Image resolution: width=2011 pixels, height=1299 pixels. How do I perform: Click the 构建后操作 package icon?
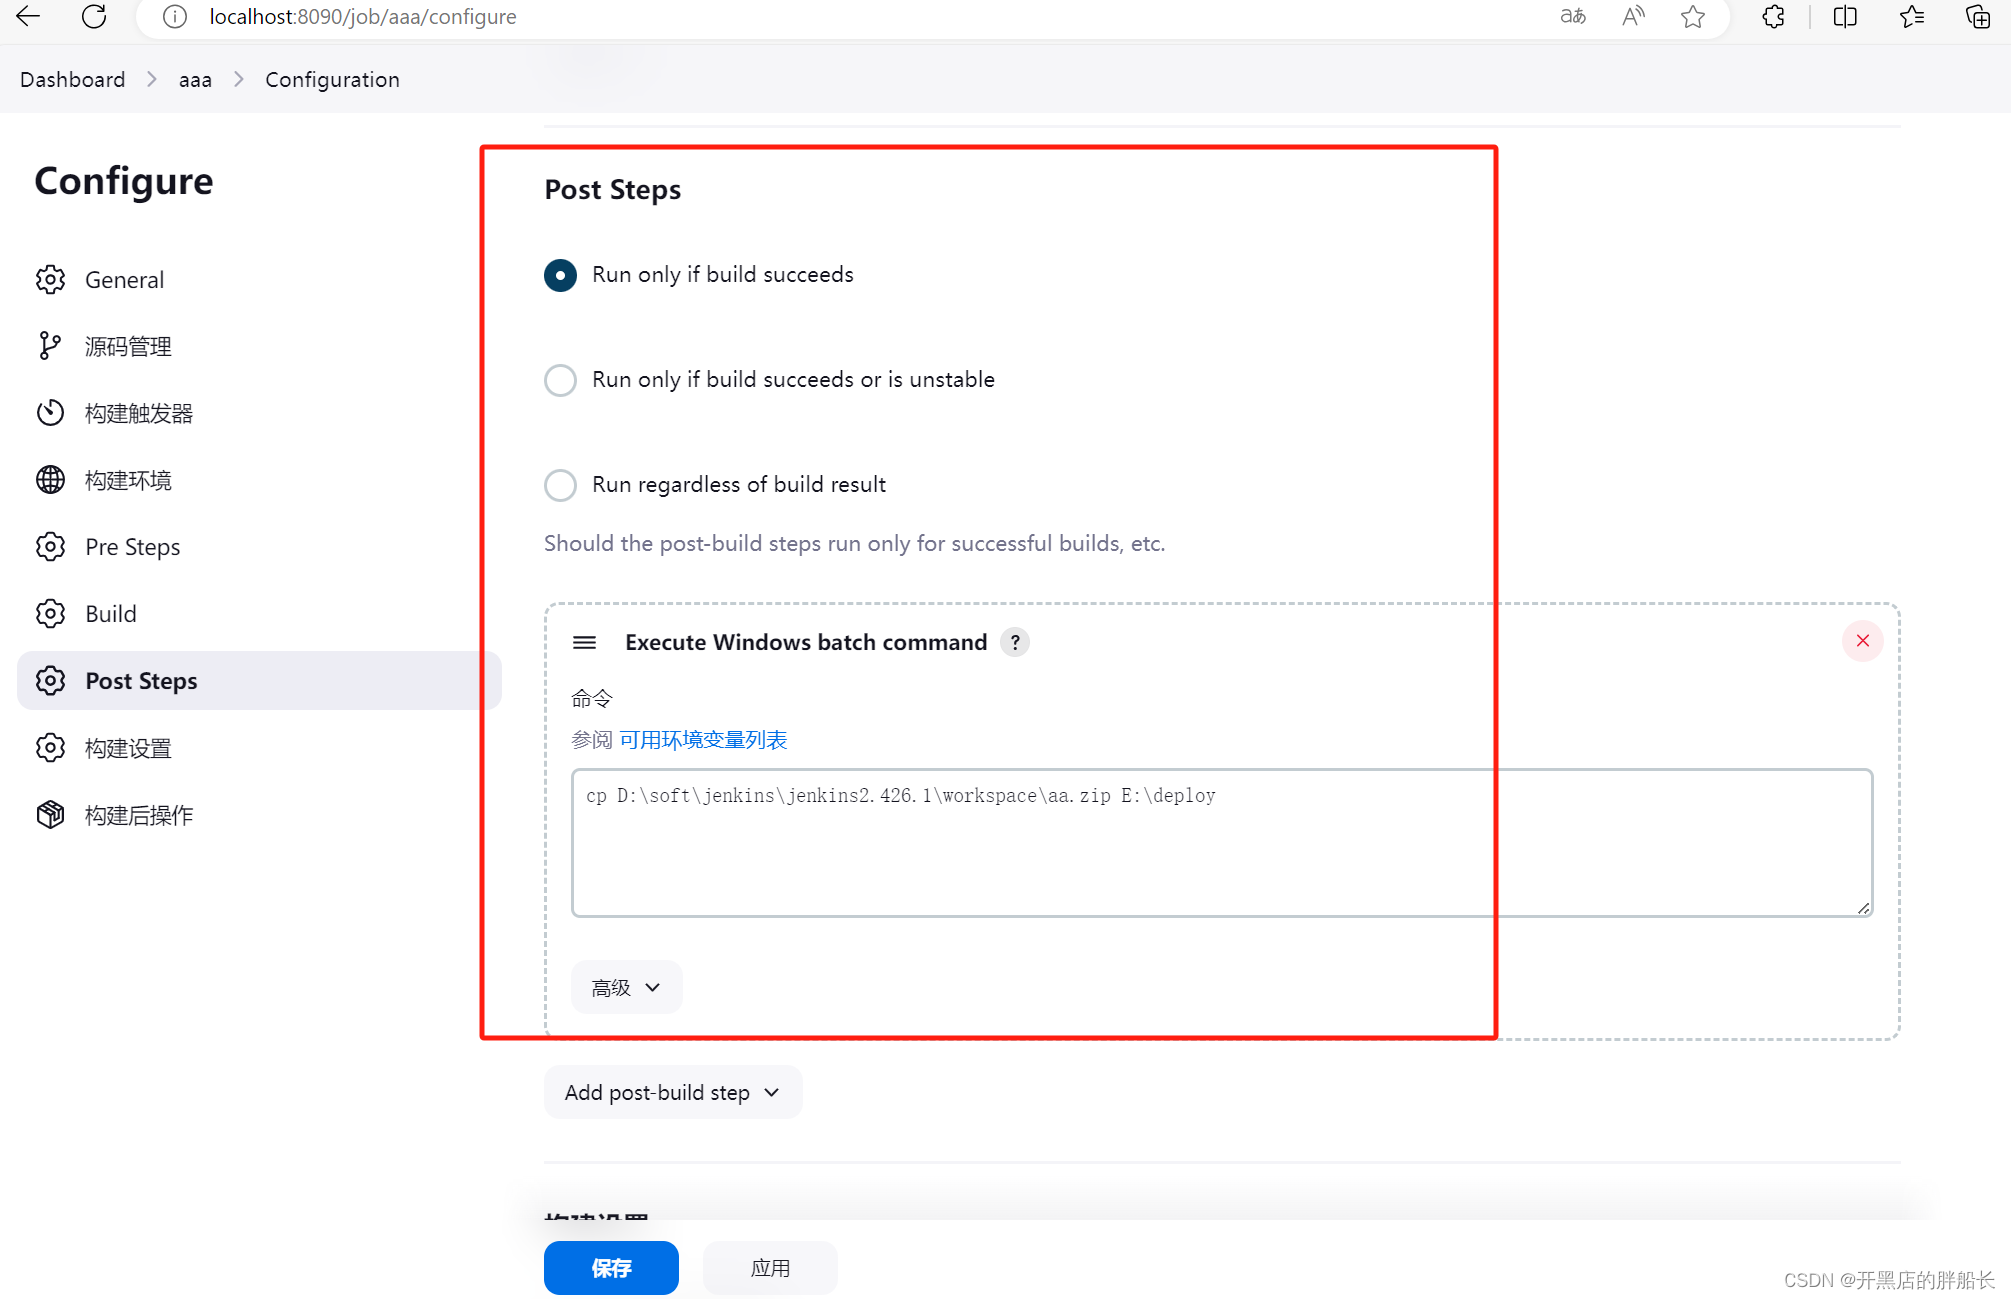[x=50, y=815]
